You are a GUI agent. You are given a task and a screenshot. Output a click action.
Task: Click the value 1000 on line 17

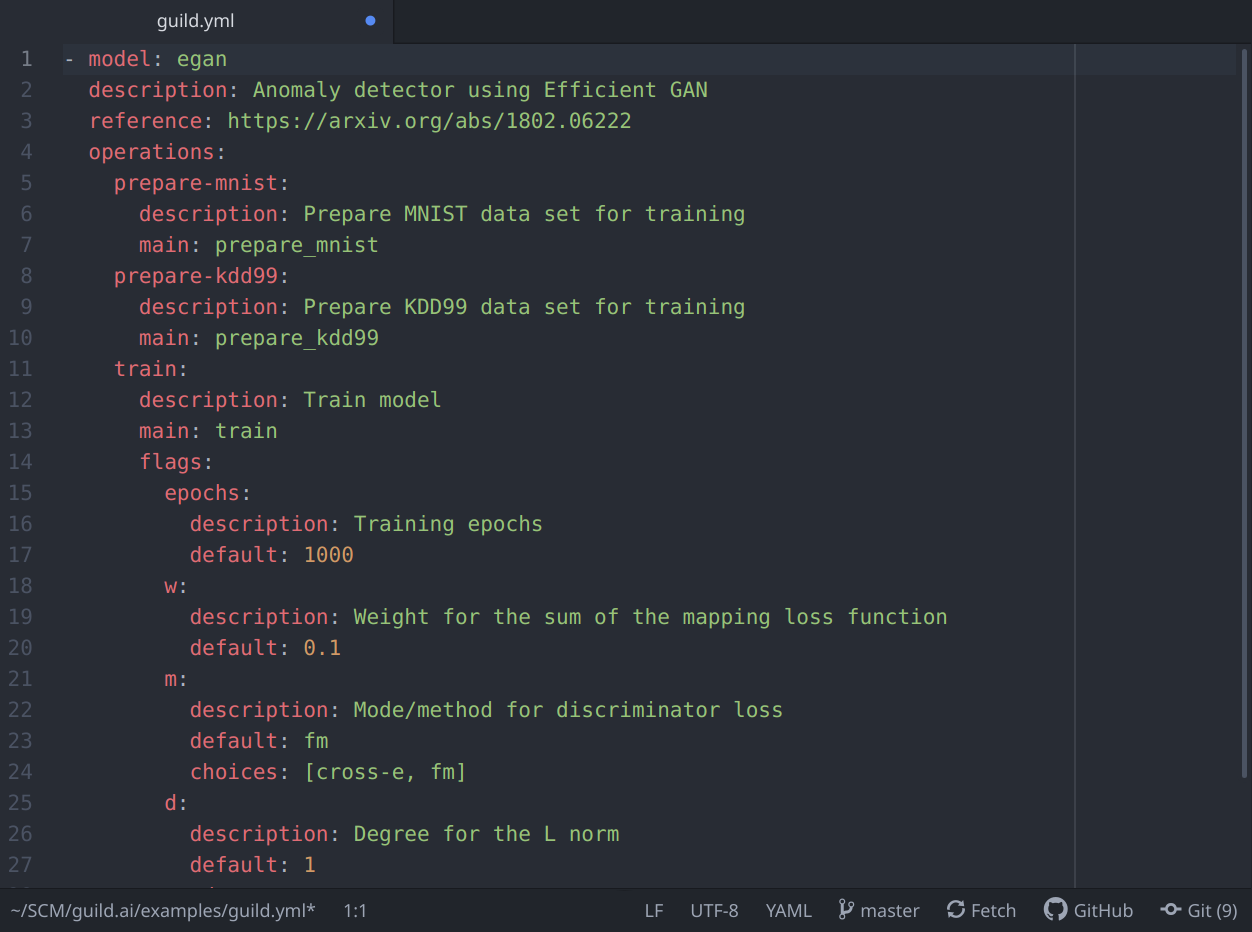(x=329, y=555)
